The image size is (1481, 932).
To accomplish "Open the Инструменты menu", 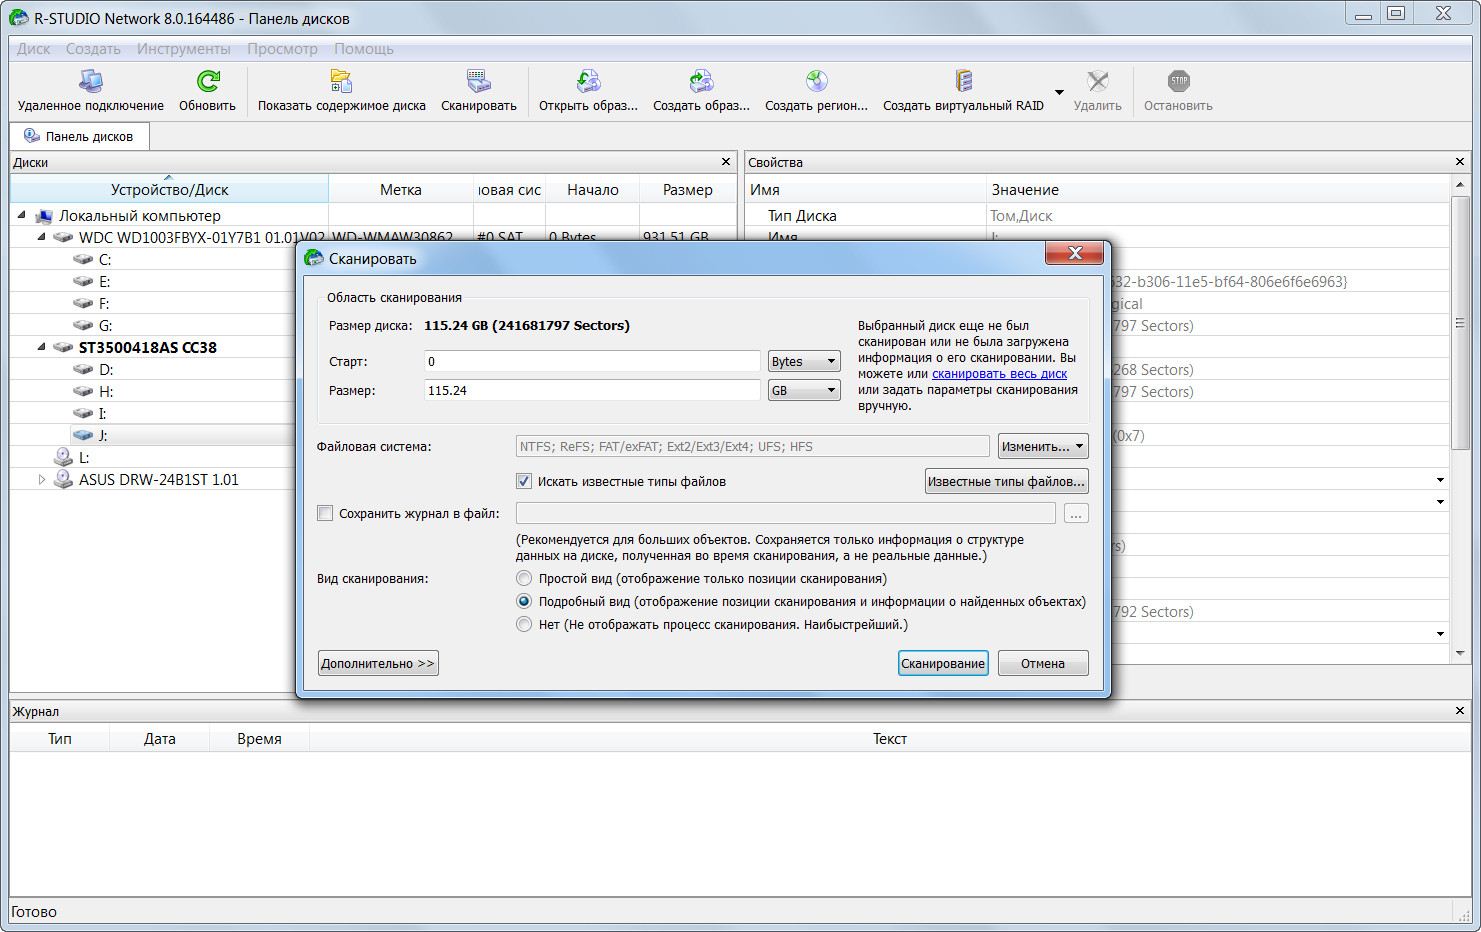I will [x=184, y=48].
